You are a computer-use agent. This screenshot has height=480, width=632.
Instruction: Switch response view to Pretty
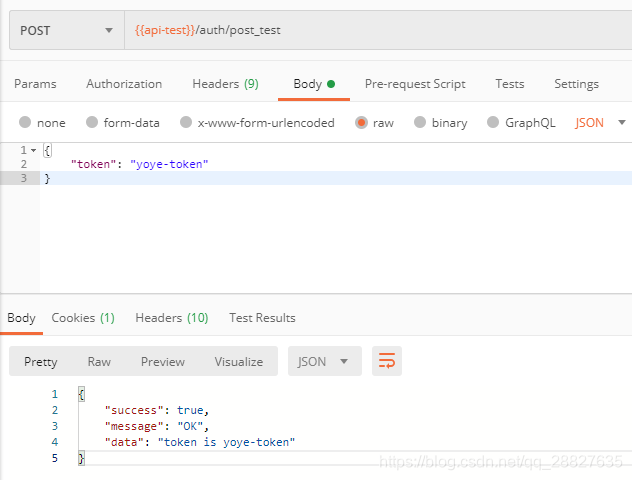[x=41, y=362]
